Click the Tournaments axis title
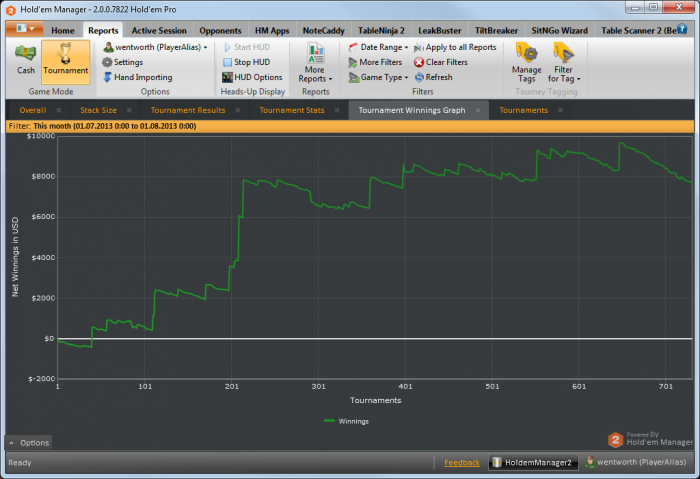700x479 pixels. (375, 400)
